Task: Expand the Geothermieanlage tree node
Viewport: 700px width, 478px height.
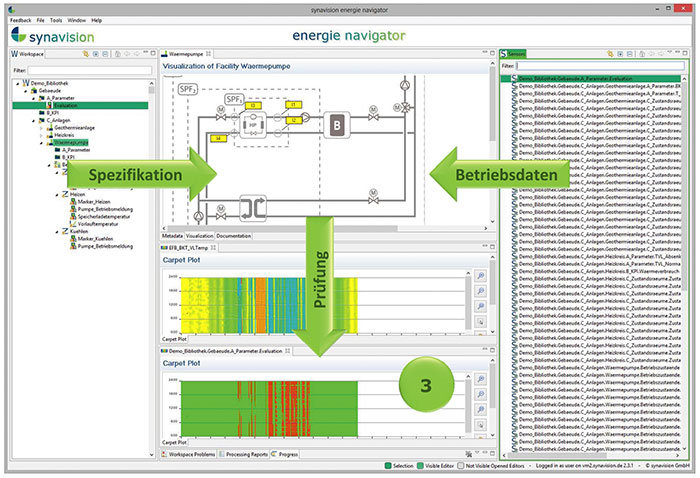Action: 42,128
